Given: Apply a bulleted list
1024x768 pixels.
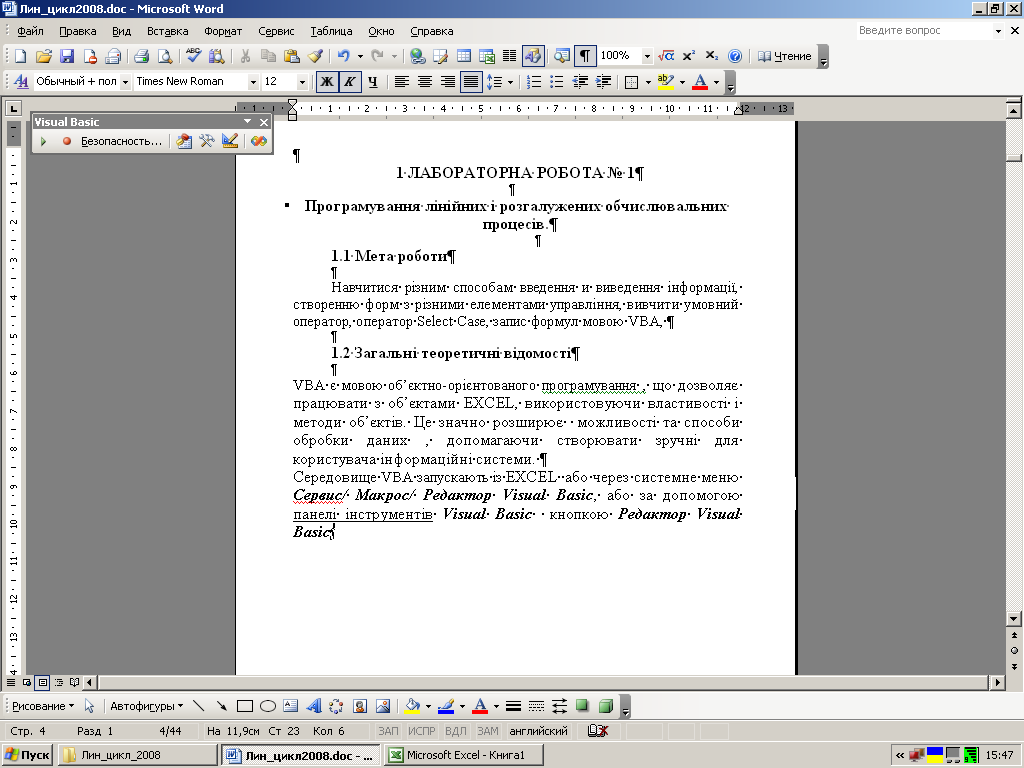Looking at the screenshot, I should pos(556,82).
